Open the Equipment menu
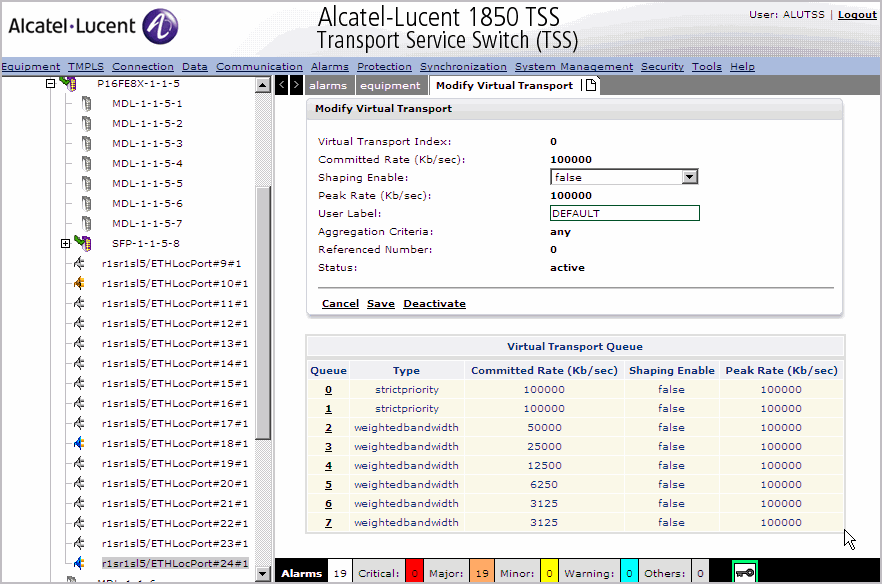The height and width of the screenshot is (584, 882). click(x=30, y=66)
